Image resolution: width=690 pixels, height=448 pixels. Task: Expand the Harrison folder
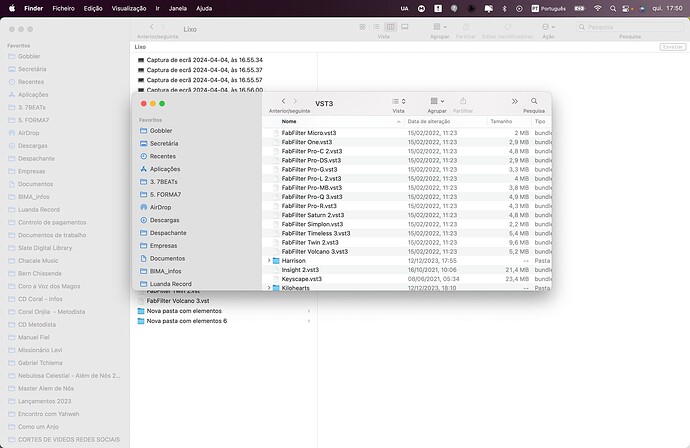269,261
